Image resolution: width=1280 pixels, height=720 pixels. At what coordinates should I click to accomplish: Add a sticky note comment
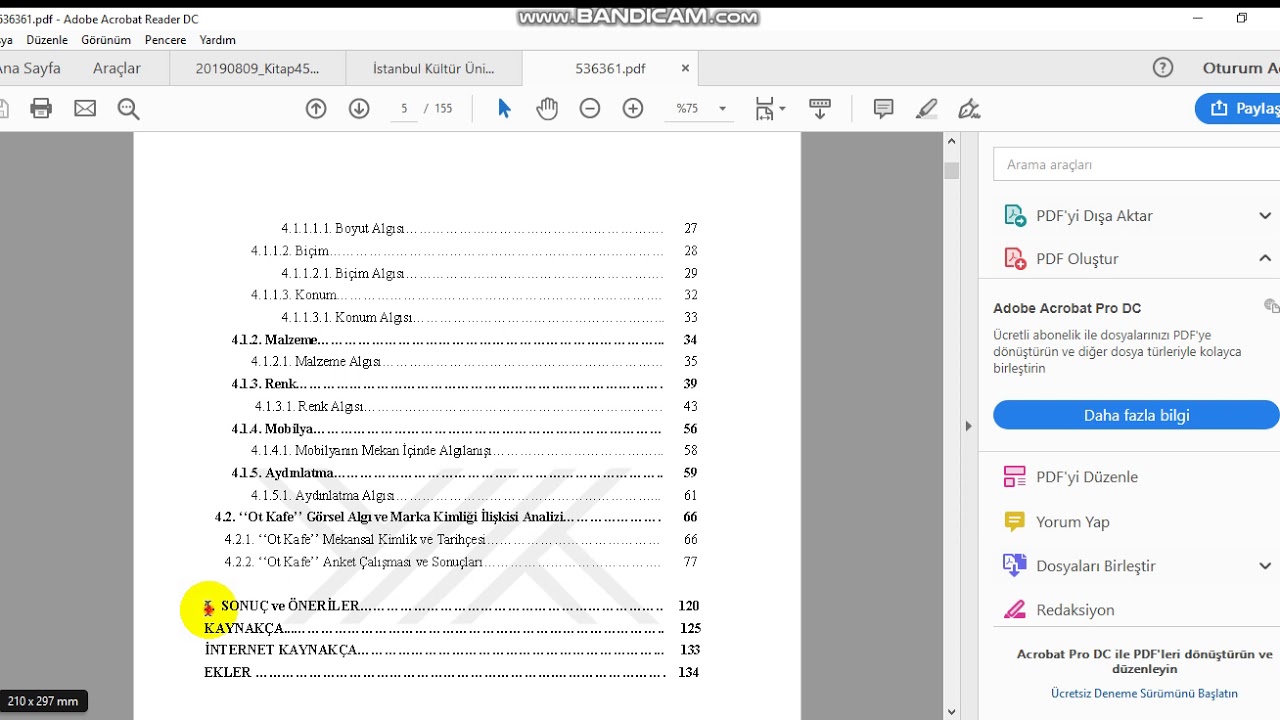883,108
